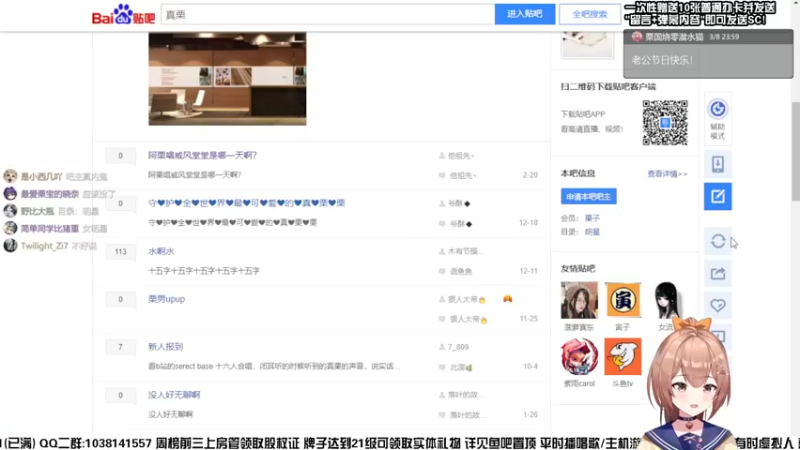Click the reply icon next to 语鱼鱼
Screen dimensions: 800x450
pyautogui.click(x=442, y=271)
